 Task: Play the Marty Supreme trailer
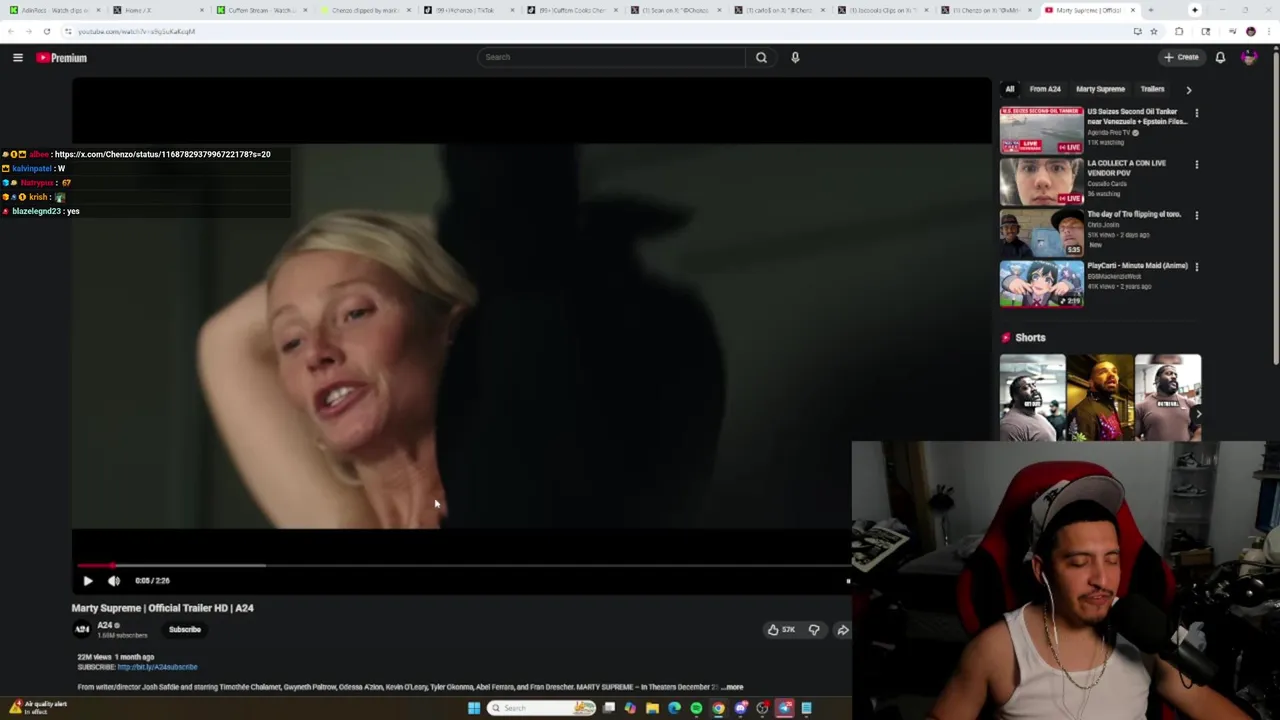click(x=87, y=580)
